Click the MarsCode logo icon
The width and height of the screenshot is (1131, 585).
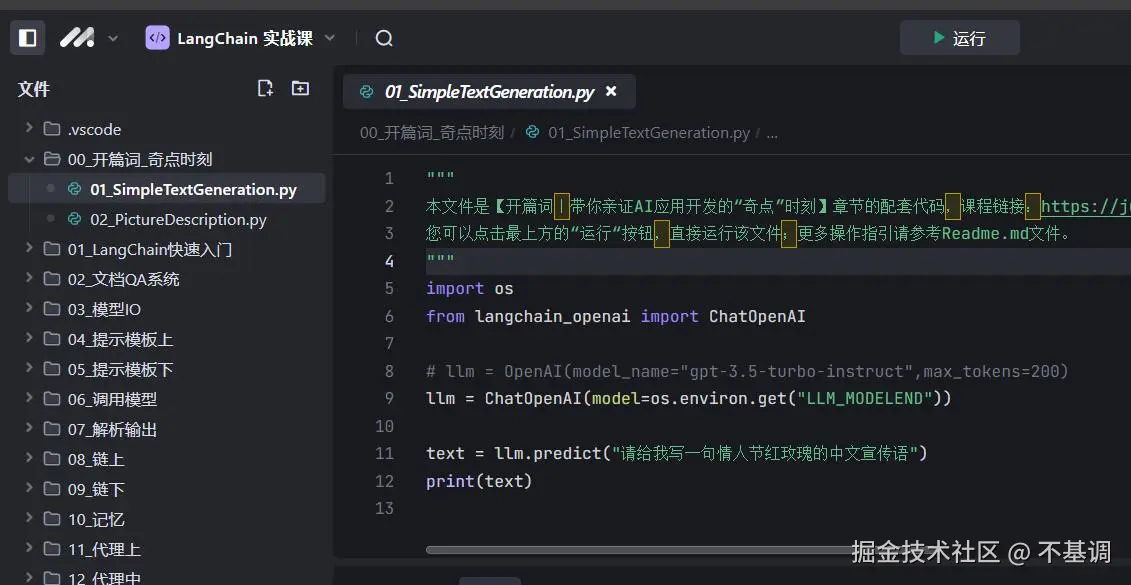[x=76, y=37]
